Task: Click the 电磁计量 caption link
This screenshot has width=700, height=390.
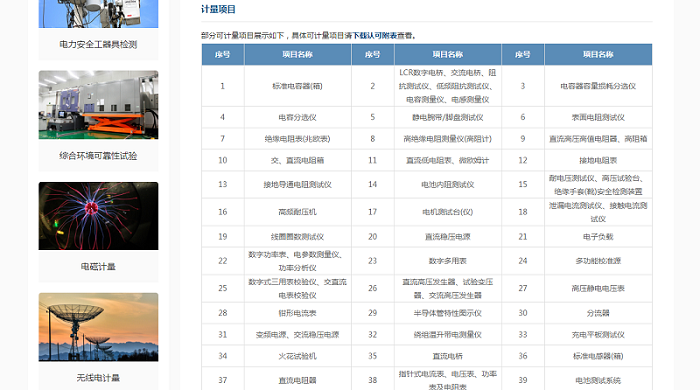Action: (x=98, y=267)
